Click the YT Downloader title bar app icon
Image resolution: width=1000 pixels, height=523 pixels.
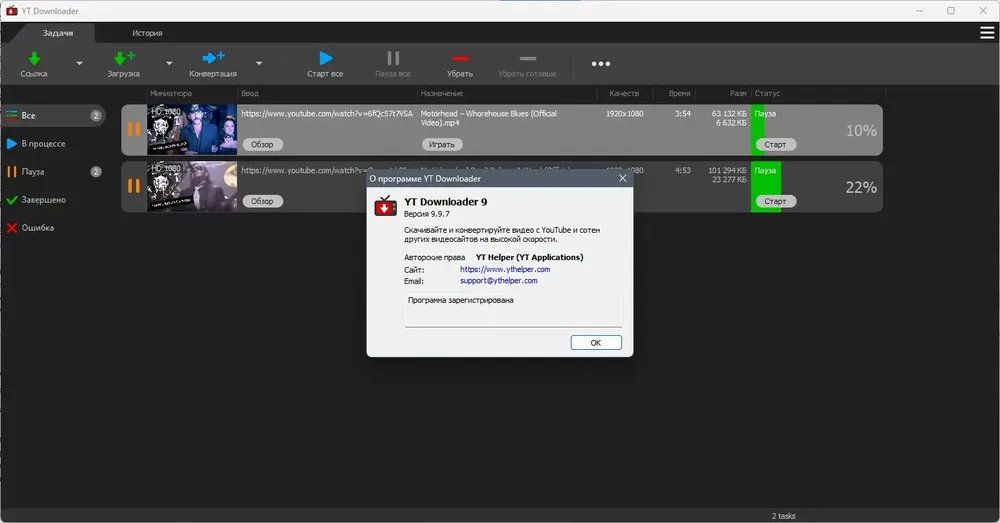pos(11,10)
